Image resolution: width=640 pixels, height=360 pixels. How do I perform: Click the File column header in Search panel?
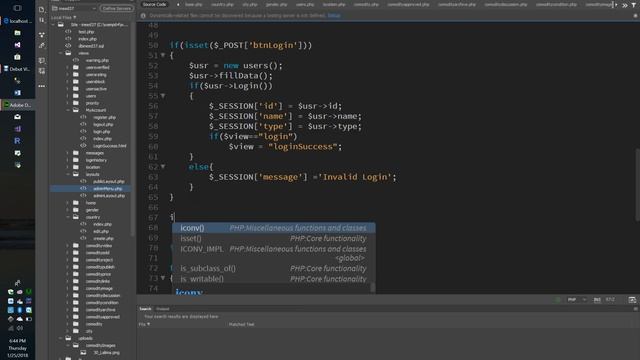pos(144,324)
